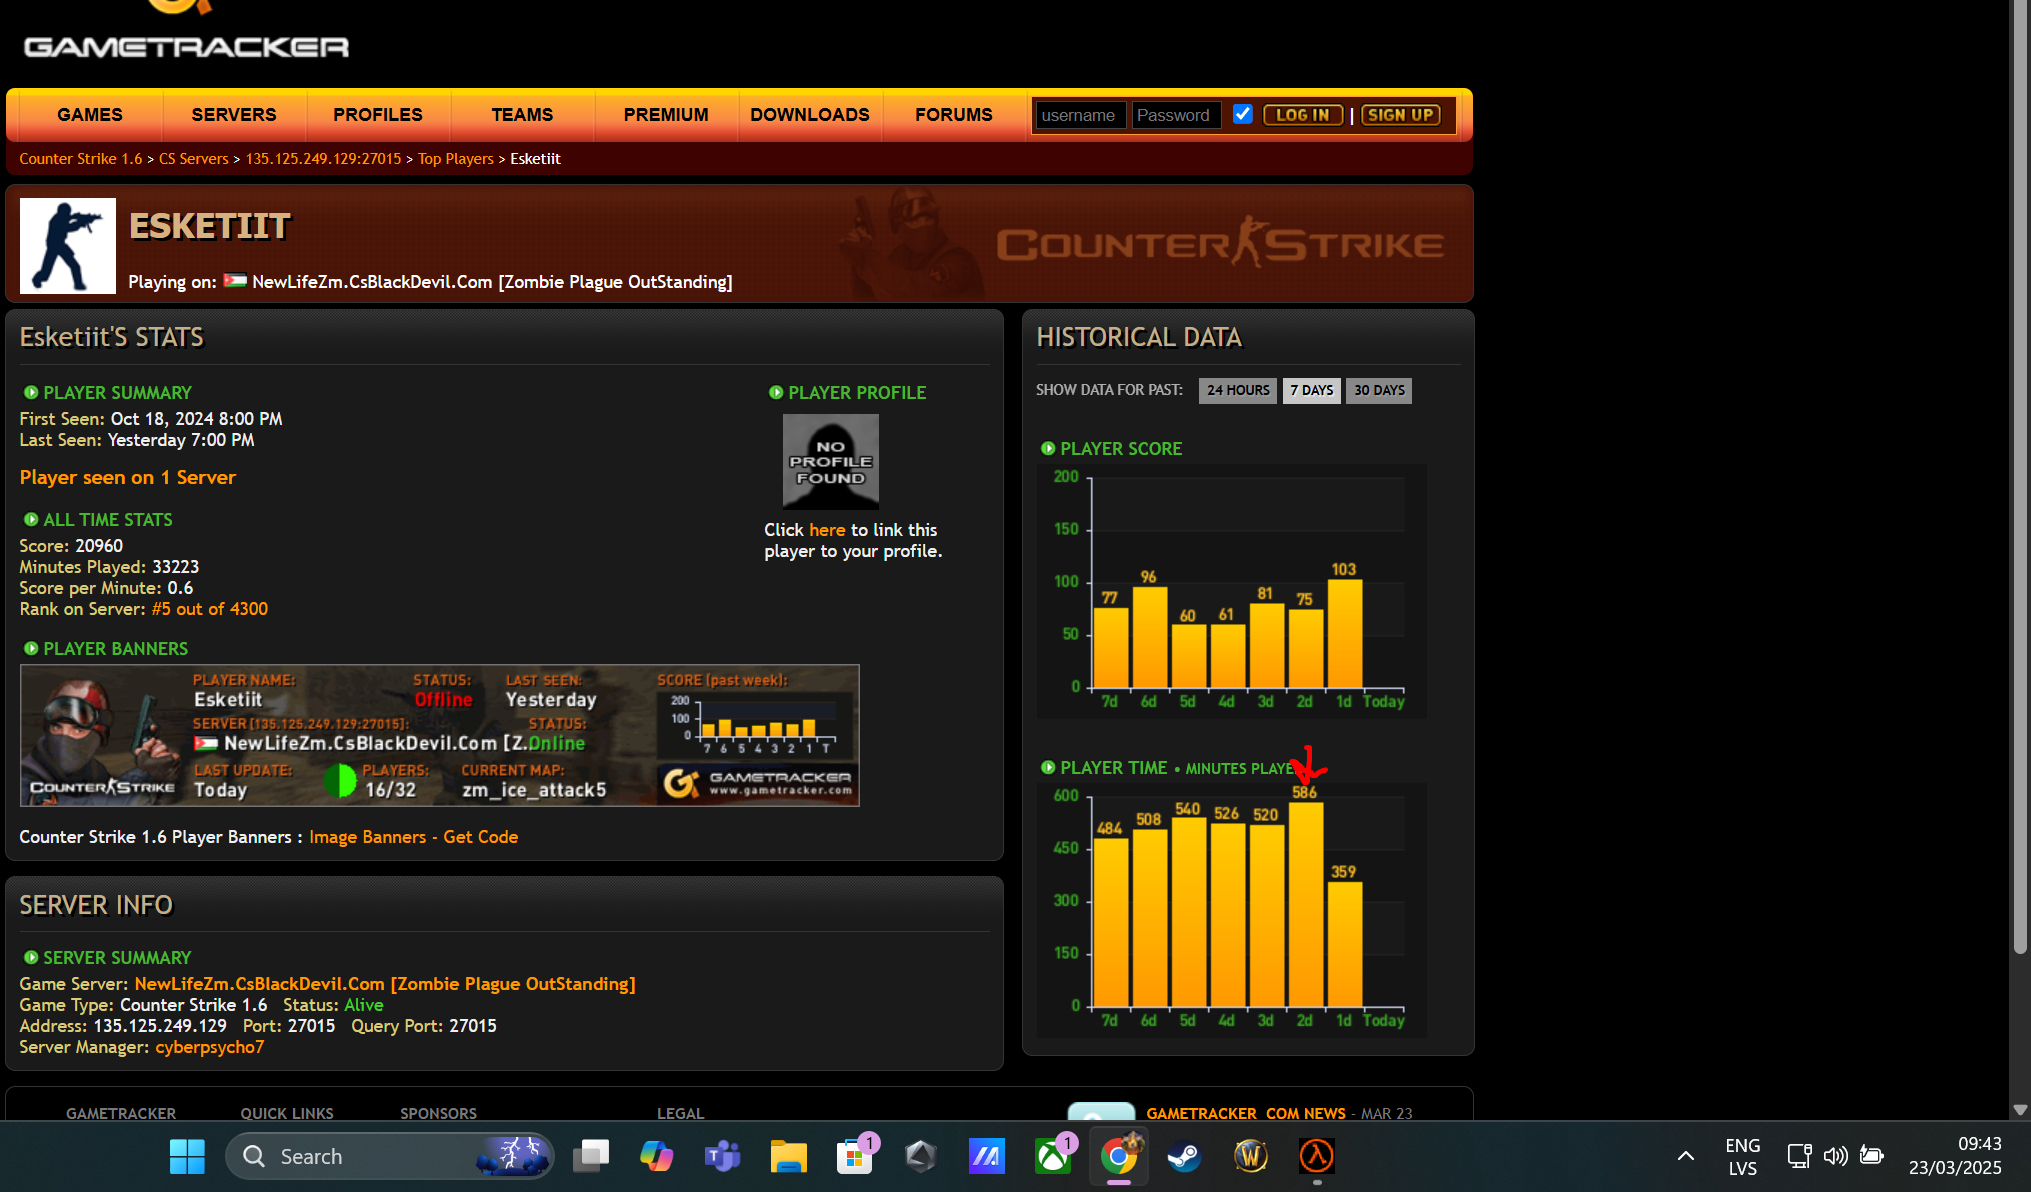Image resolution: width=2031 pixels, height=1192 pixels.
Task: Open the Counter Strike 1.6 breadcrumb link
Action: click(81, 159)
